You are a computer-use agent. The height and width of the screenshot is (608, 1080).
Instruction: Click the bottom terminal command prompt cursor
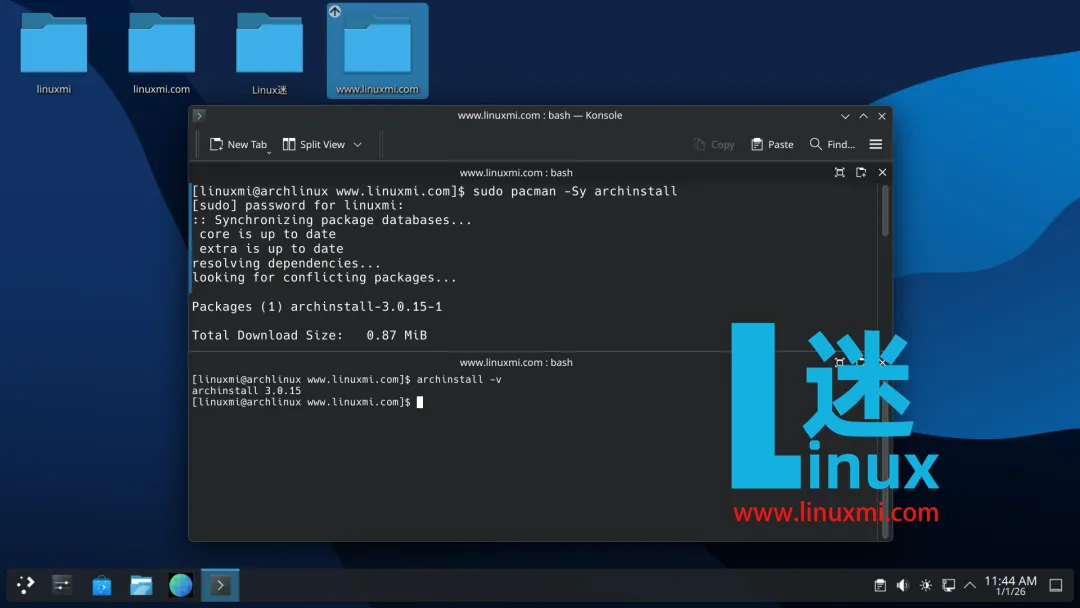point(419,402)
